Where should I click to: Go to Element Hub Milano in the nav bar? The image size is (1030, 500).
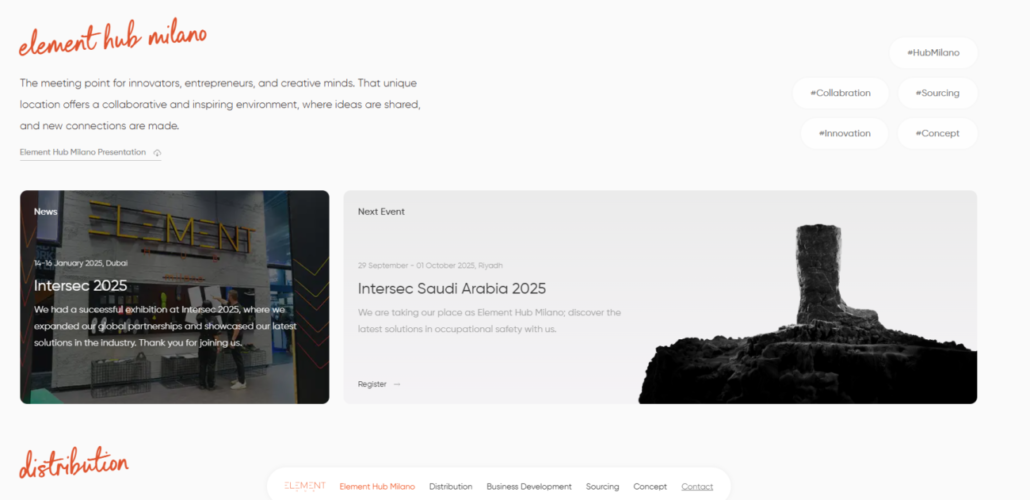point(377,487)
